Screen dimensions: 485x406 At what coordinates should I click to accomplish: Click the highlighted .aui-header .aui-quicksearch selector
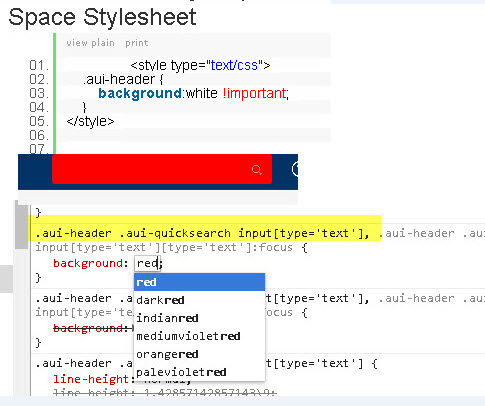[202, 233]
